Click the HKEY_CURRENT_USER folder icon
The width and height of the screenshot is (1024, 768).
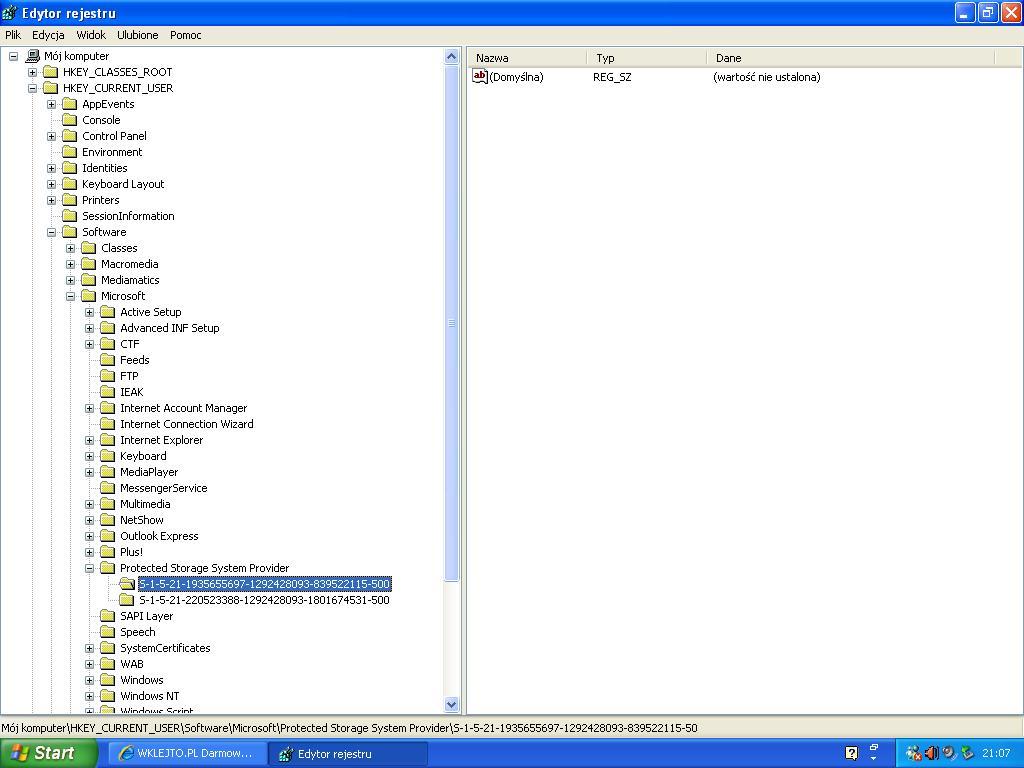(x=50, y=88)
